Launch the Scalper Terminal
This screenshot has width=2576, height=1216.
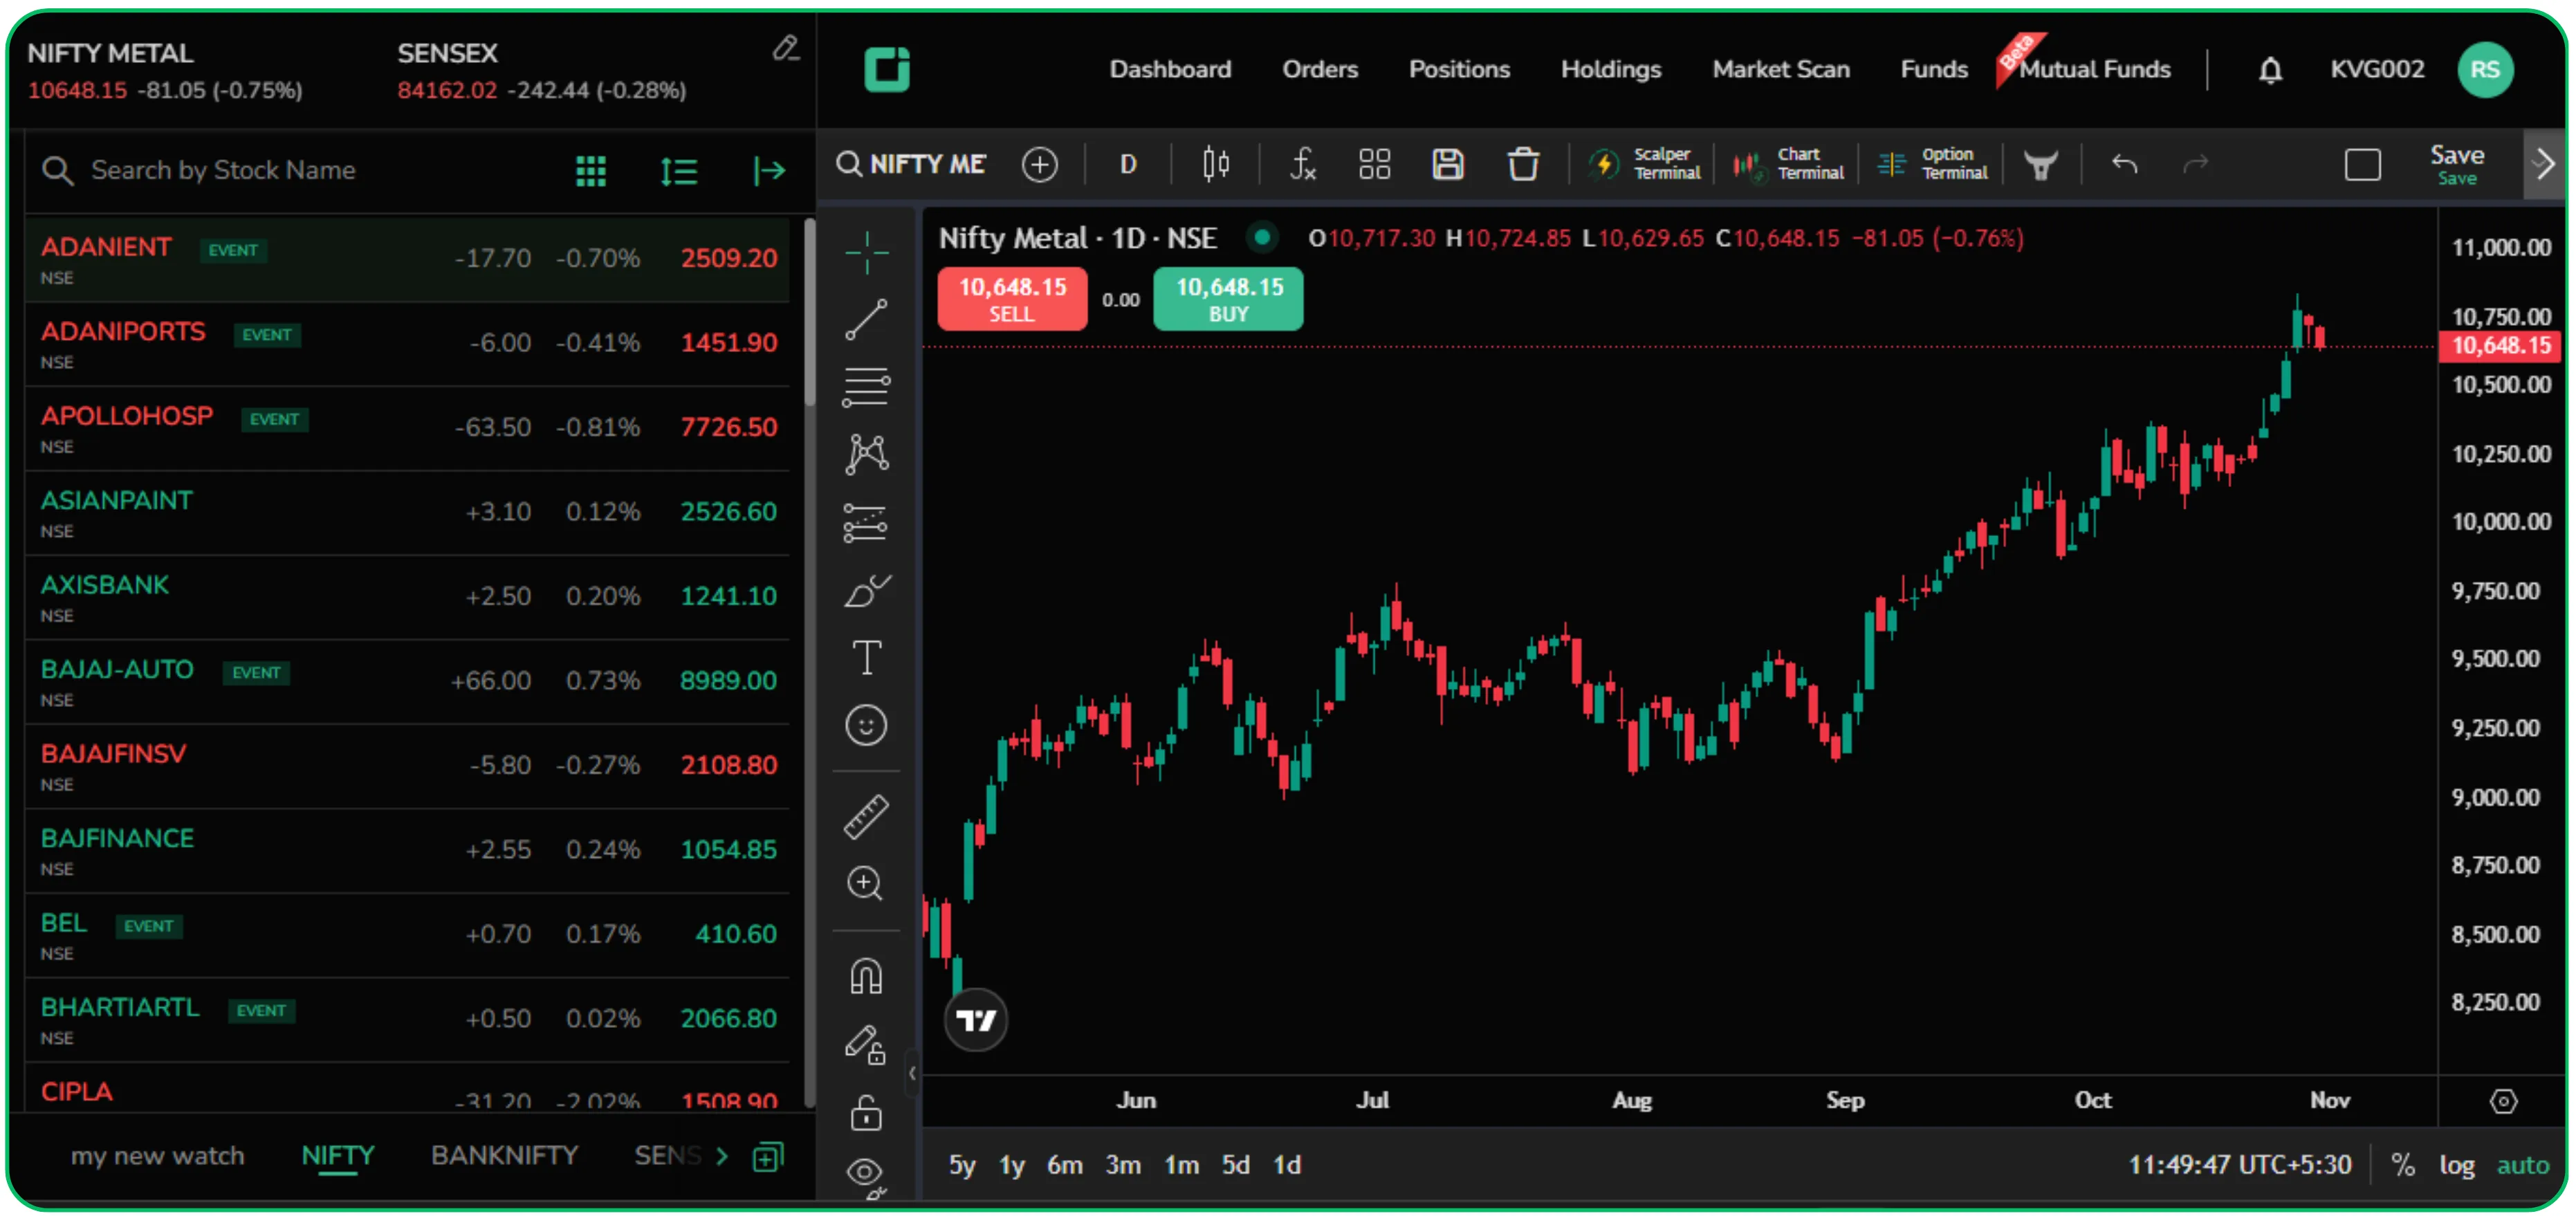coord(1645,163)
